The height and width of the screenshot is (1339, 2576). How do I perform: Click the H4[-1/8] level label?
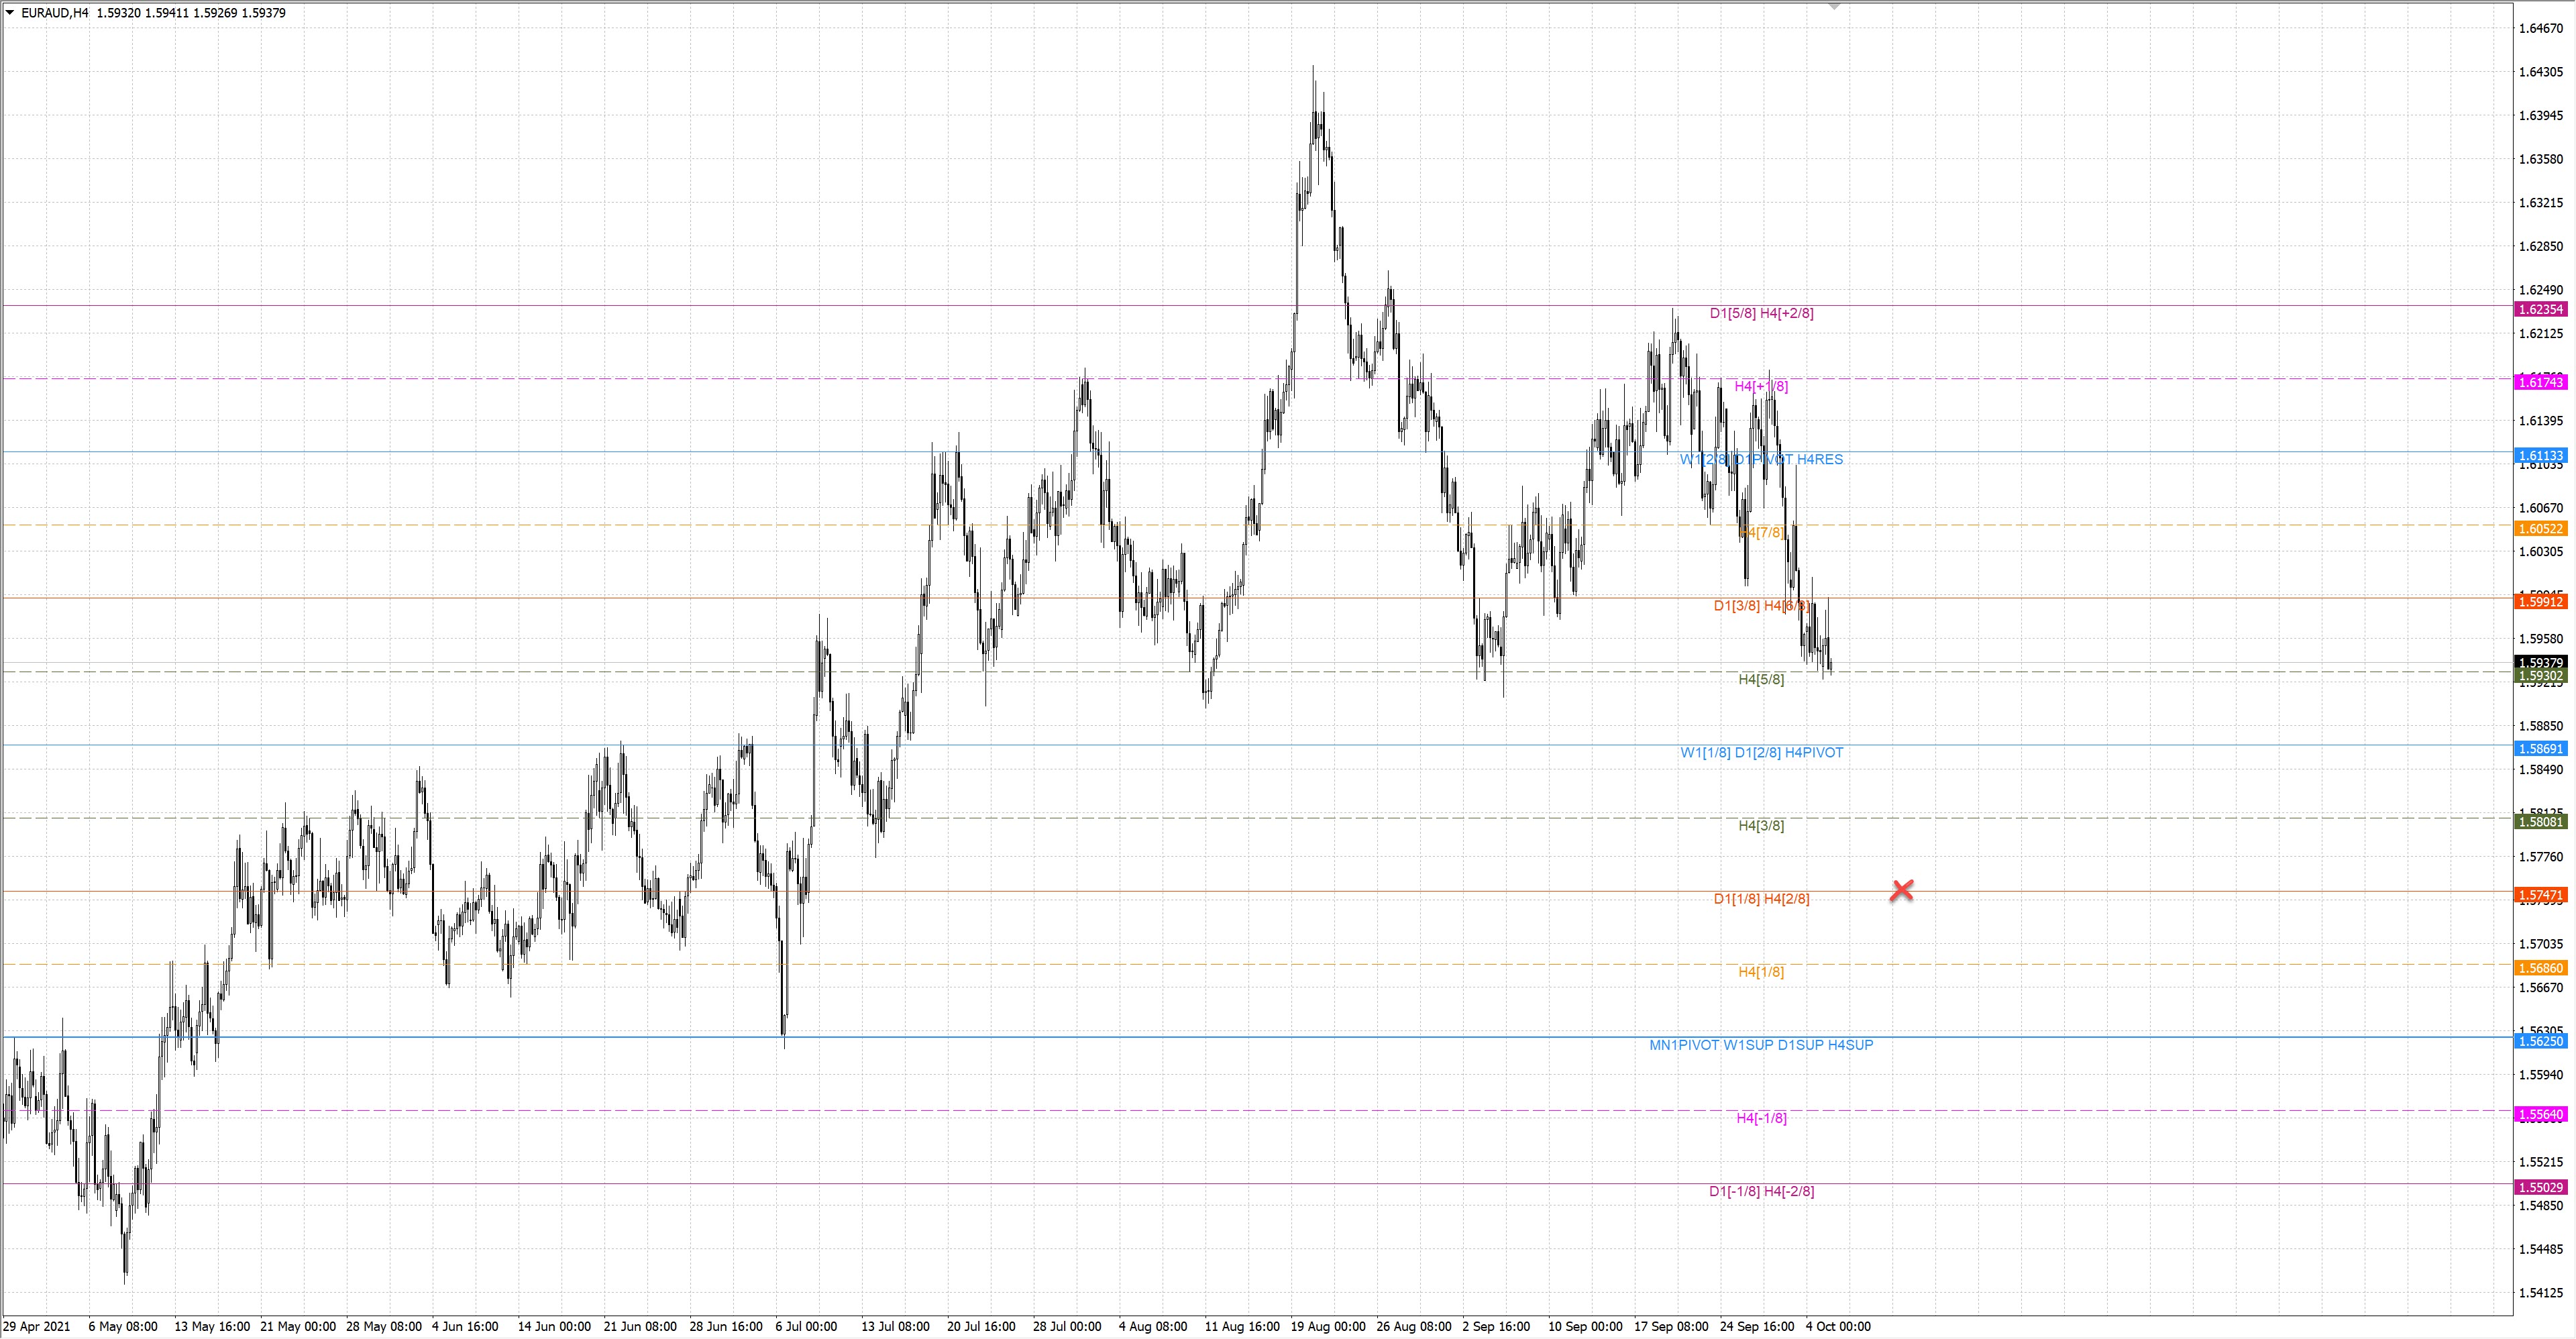tap(1761, 1118)
